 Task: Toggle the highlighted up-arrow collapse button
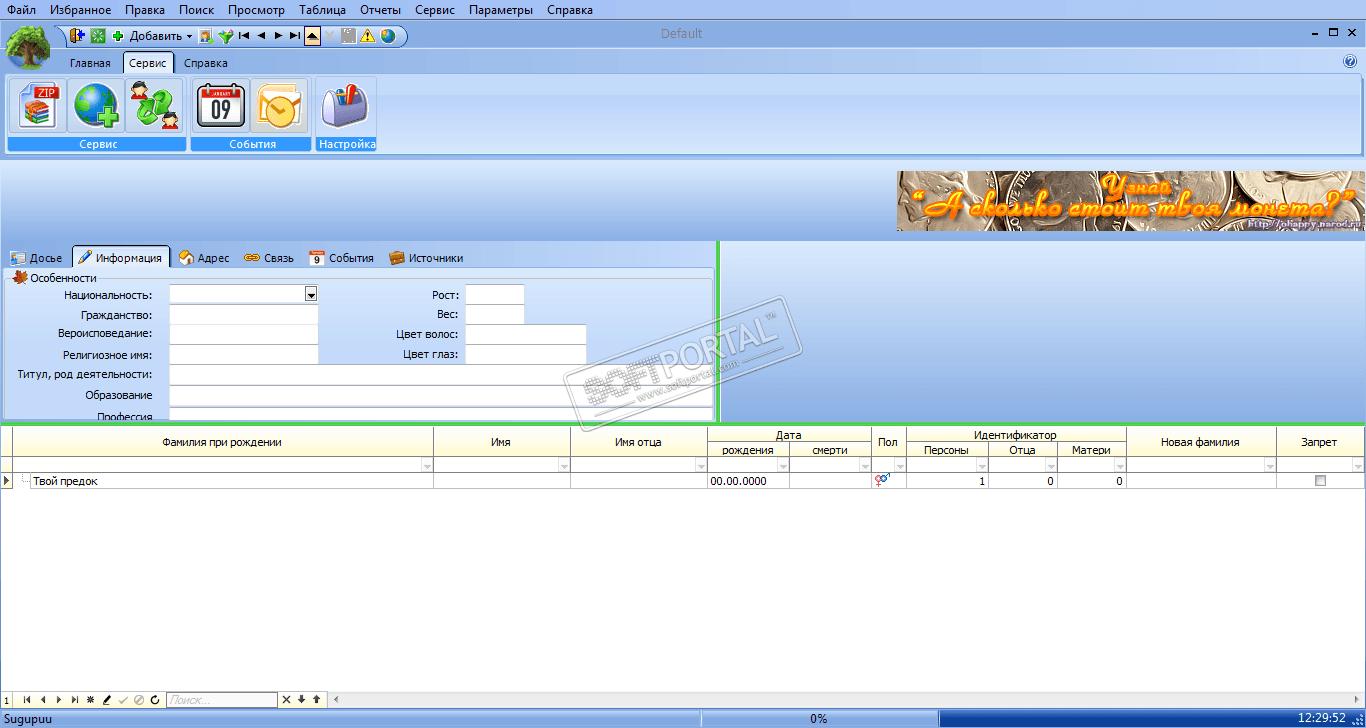click(x=312, y=36)
